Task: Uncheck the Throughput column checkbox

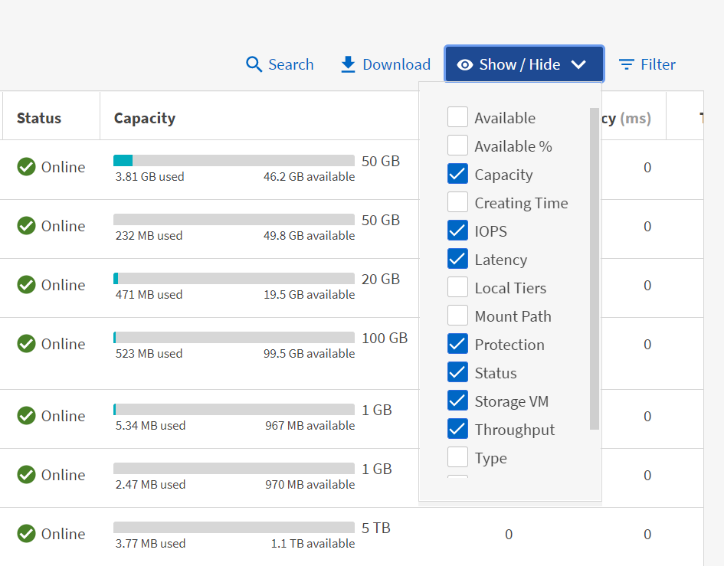Action: 458,429
